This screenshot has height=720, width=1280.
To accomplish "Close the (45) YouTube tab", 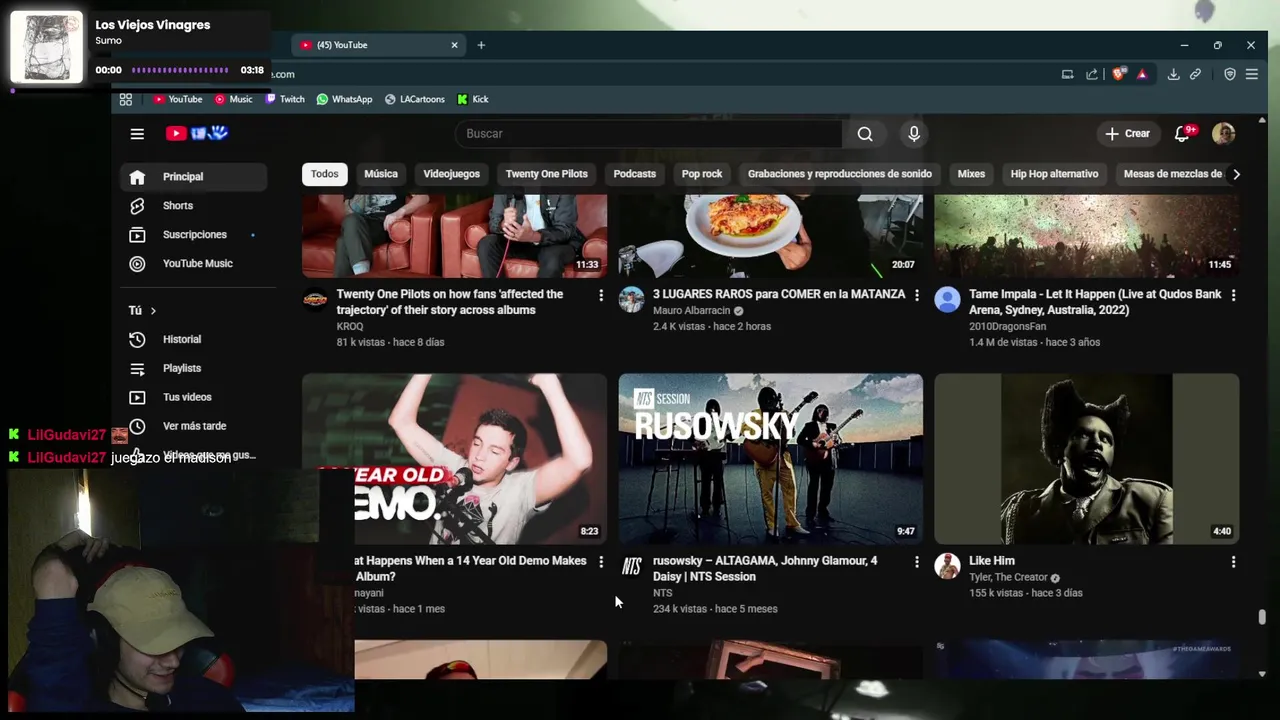I will tap(454, 45).
